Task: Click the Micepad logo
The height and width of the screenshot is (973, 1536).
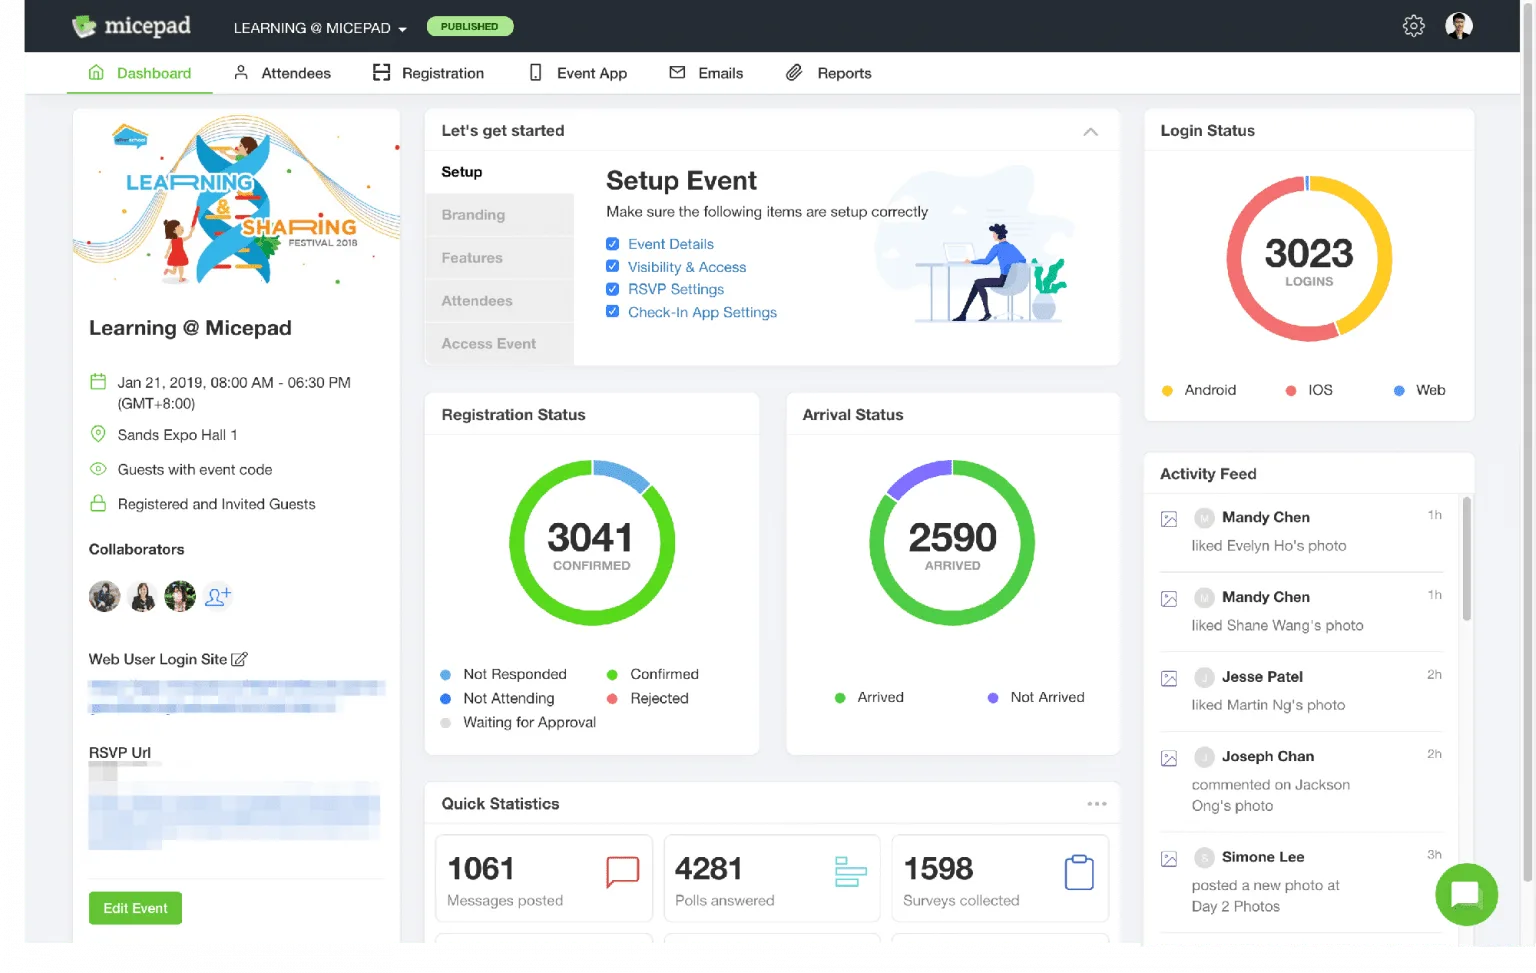Action: click(130, 26)
